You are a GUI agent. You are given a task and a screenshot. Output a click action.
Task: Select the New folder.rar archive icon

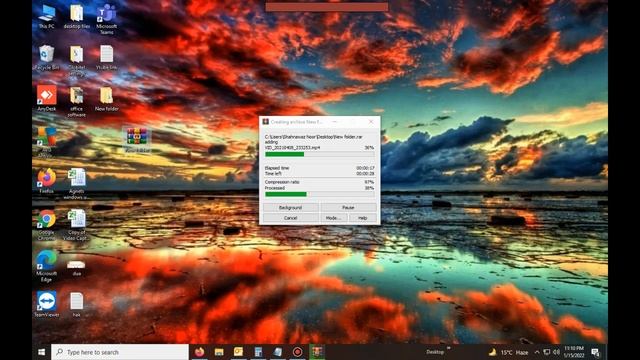tap(137, 140)
